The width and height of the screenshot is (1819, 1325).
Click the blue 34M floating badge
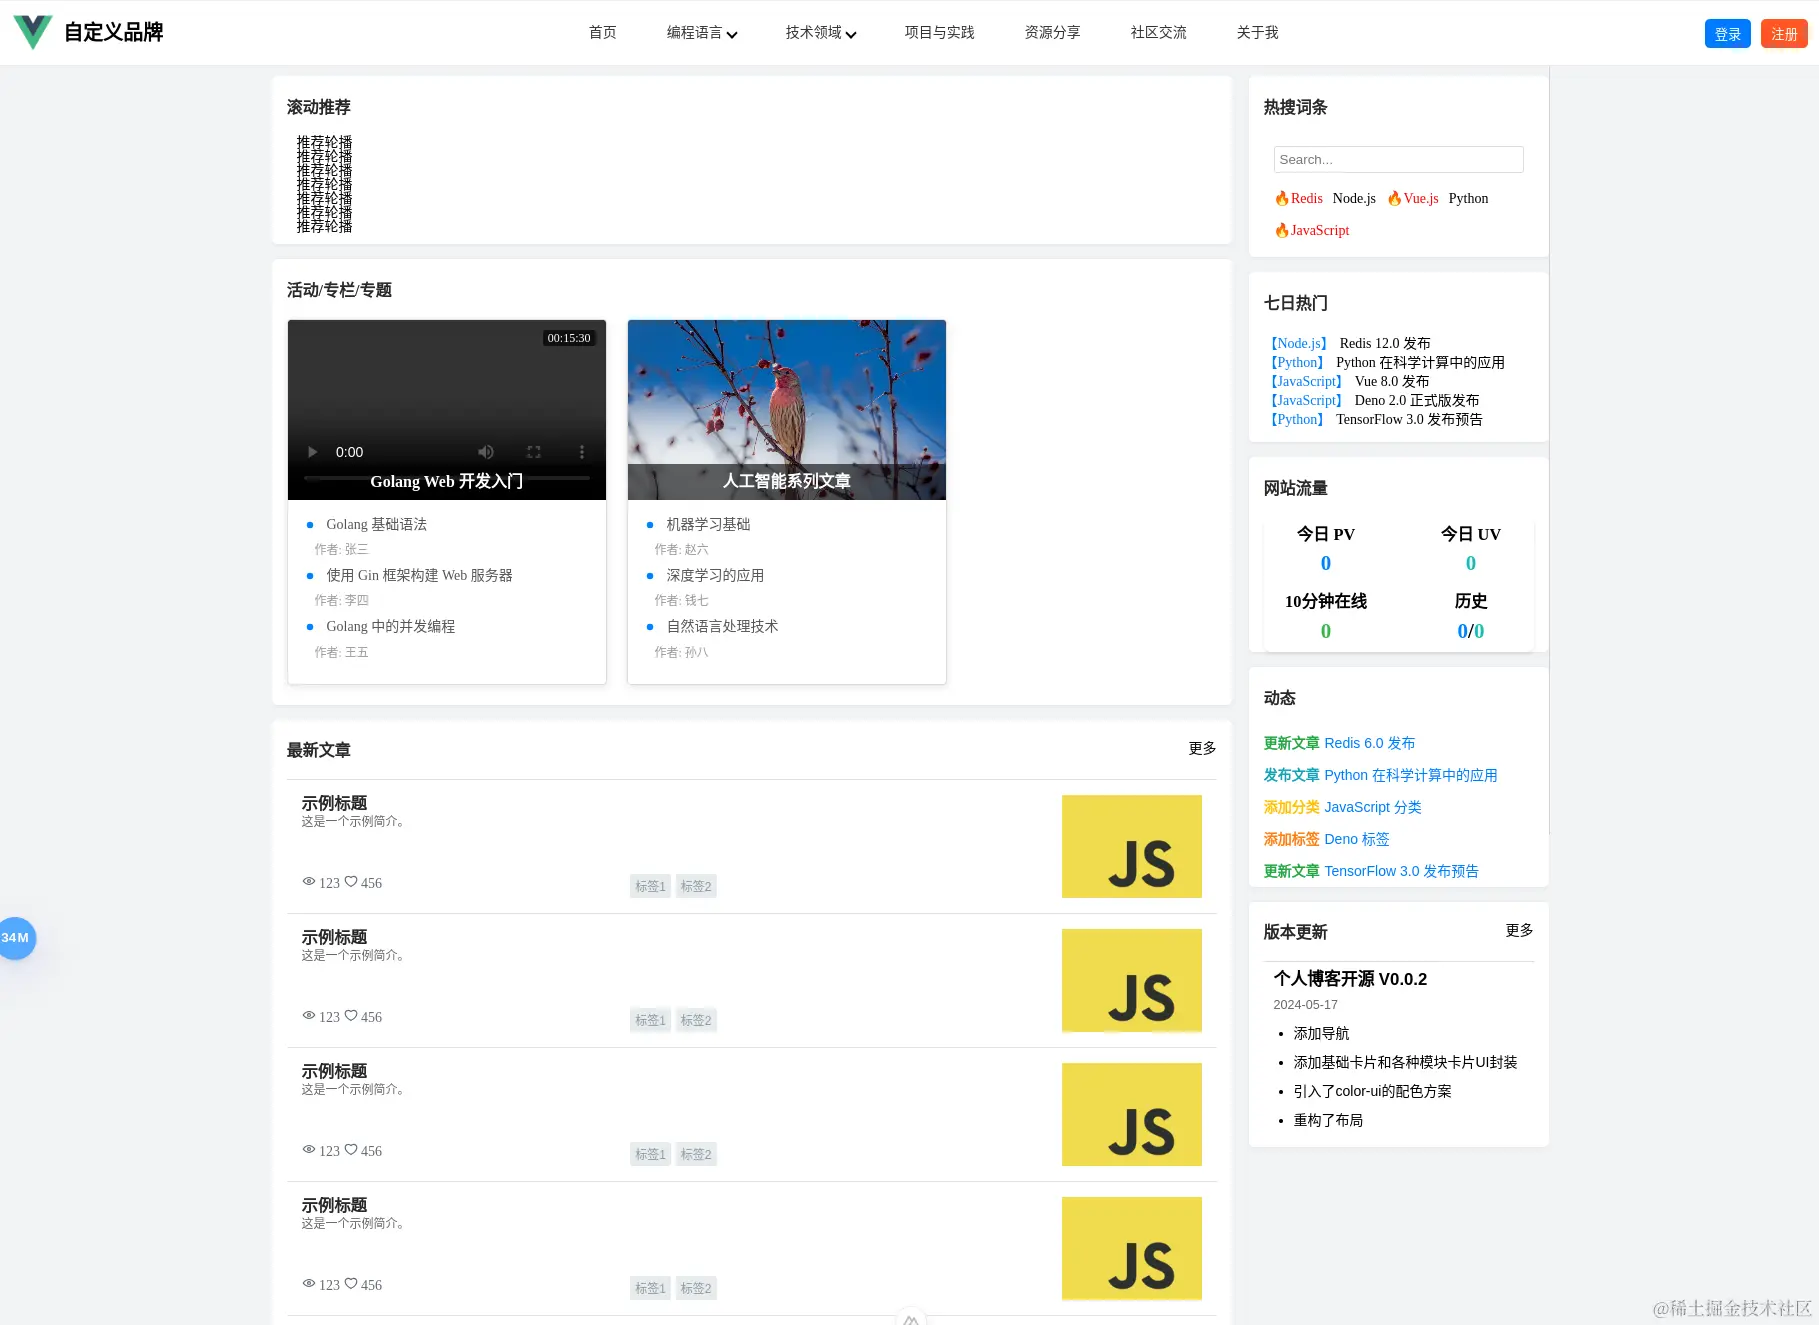pyautogui.click(x=15, y=938)
